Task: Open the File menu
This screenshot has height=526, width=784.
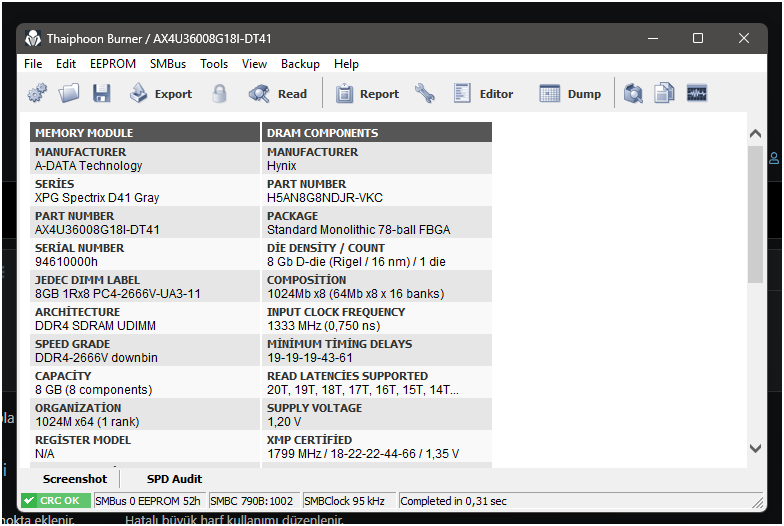Action: (33, 64)
